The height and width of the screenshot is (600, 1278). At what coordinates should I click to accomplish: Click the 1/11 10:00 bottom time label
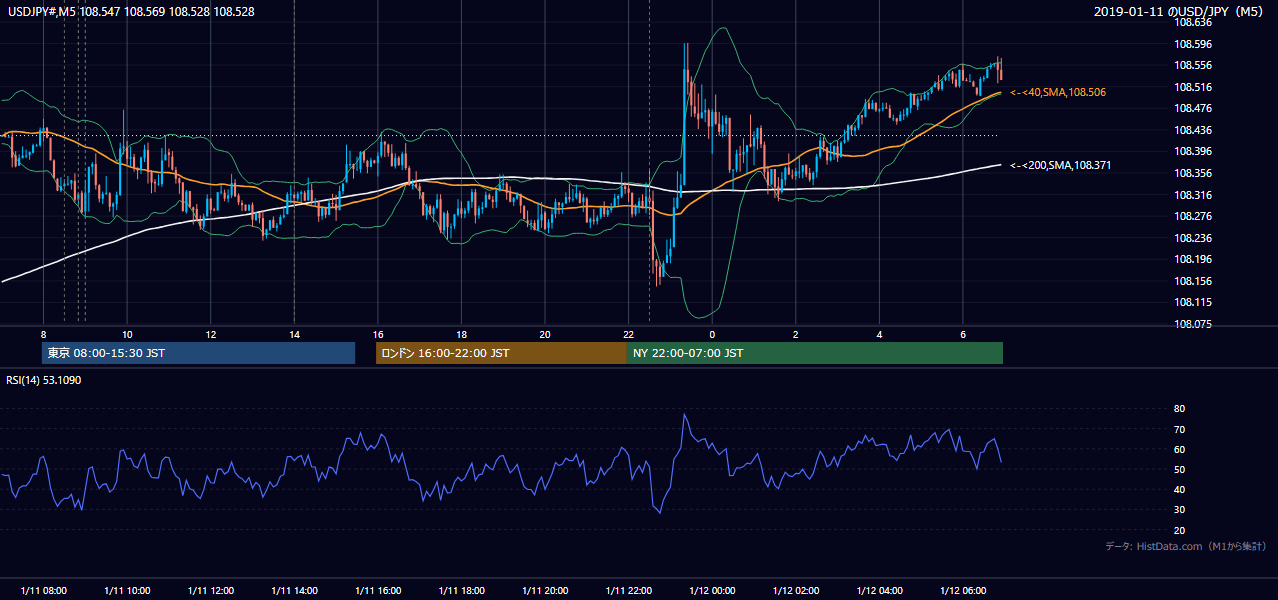pos(127,591)
